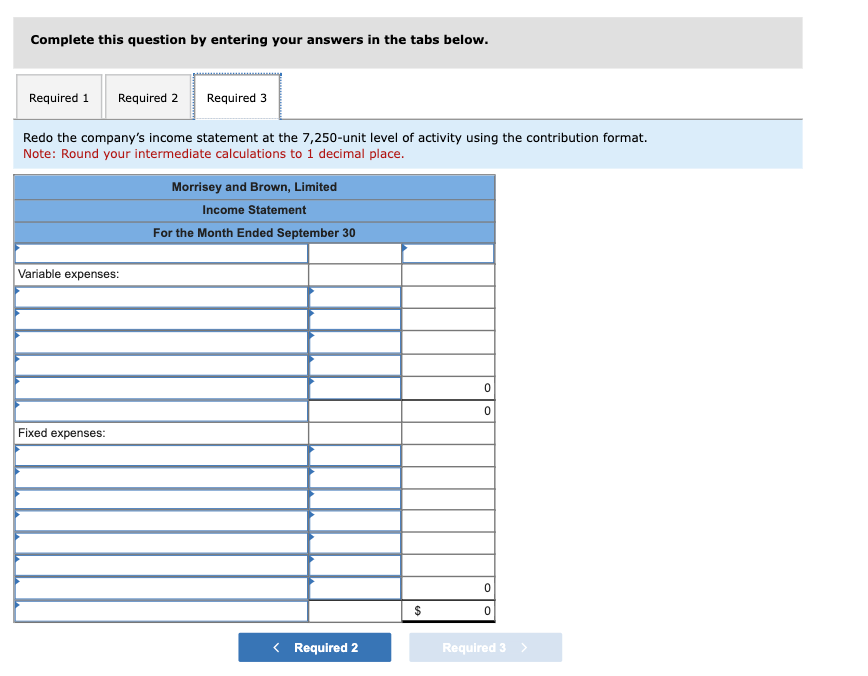Select the 'Fixed expenses:' label
868x676 pixels.
(61, 433)
